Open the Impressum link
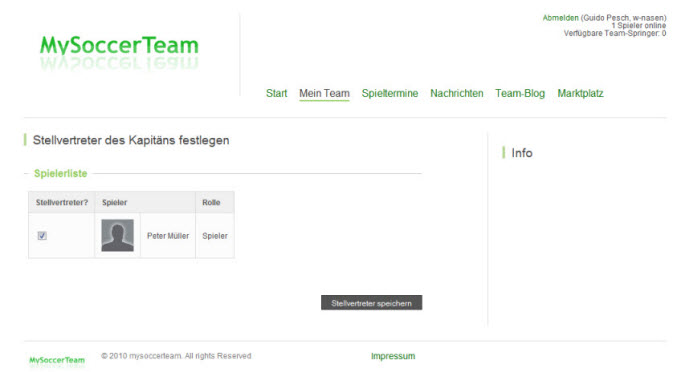The image size is (690, 372). tap(393, 356)
